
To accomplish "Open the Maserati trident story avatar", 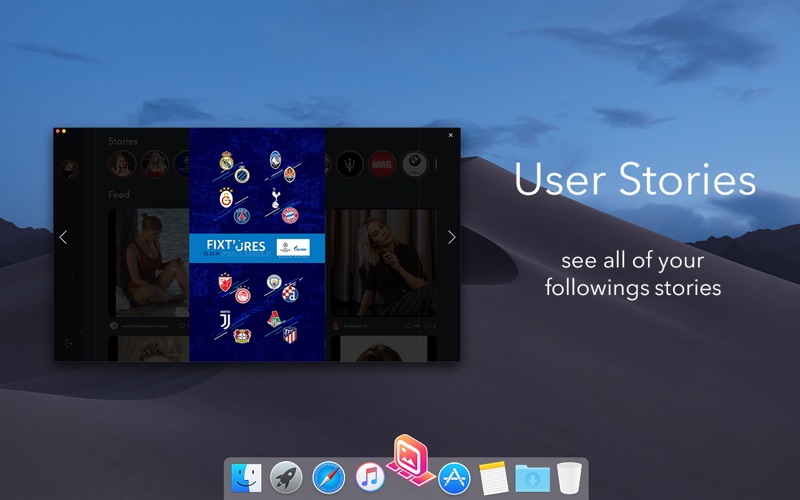I will pos(349,164).
